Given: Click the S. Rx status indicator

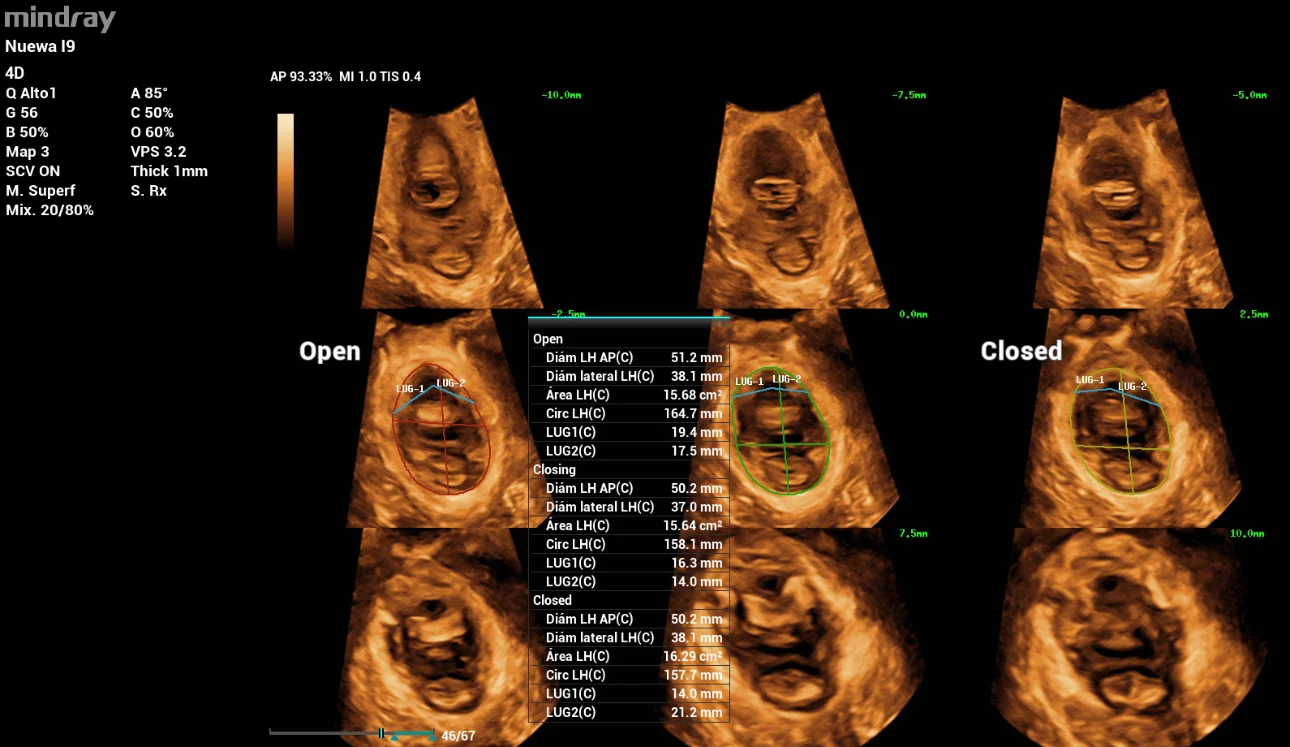Looking at the screenshot, I should [149, 190].
